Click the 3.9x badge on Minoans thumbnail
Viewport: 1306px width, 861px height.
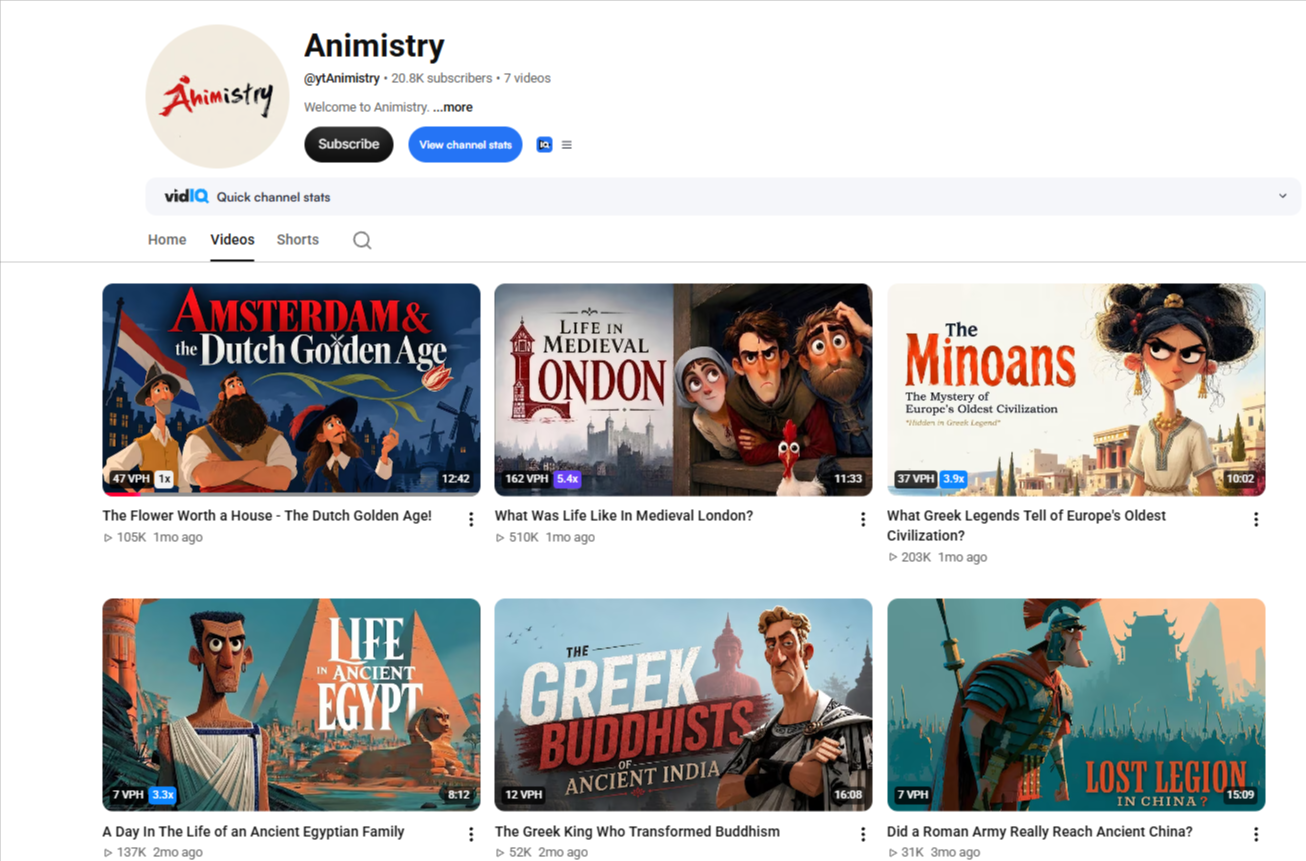point(954,479)
